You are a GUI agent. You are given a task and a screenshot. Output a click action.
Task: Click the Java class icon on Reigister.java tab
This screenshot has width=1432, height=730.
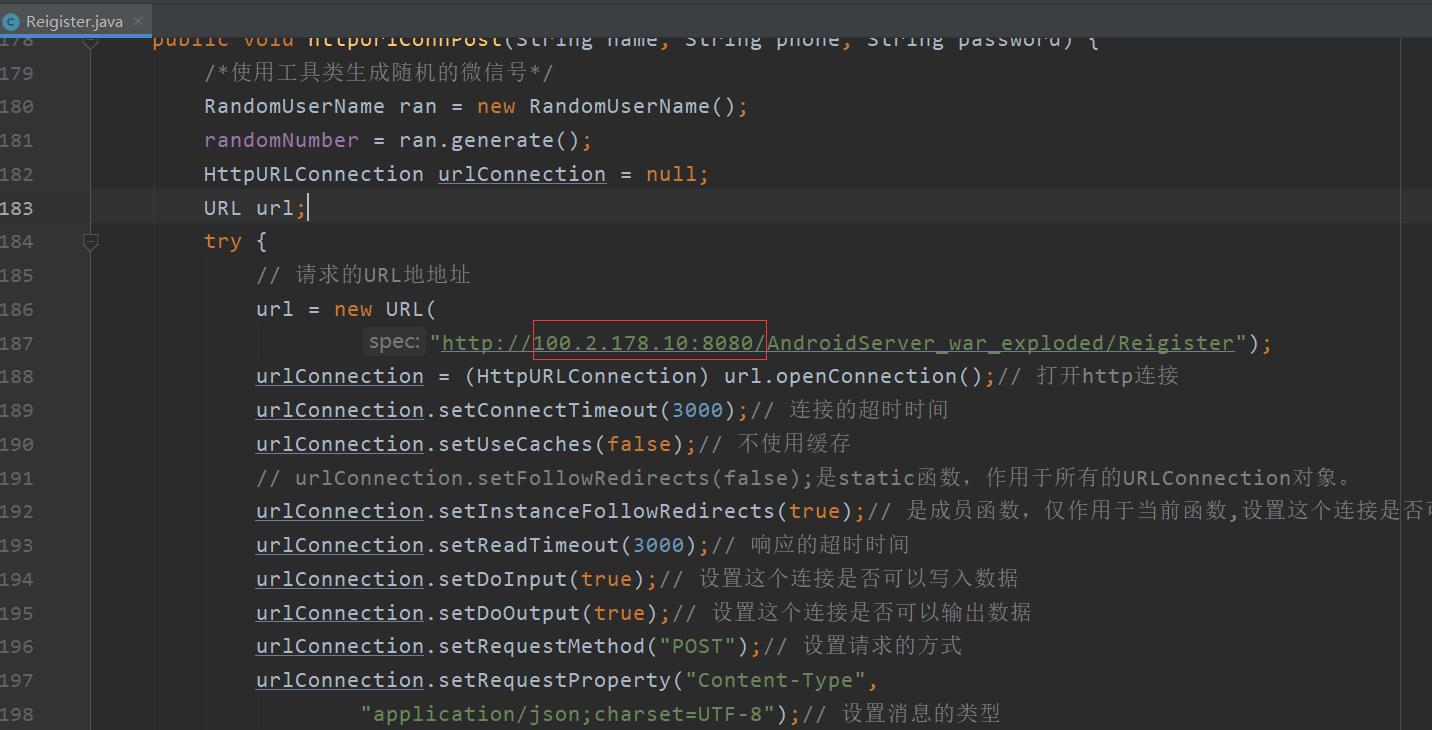pyautogui.click(x=12, y=21)
